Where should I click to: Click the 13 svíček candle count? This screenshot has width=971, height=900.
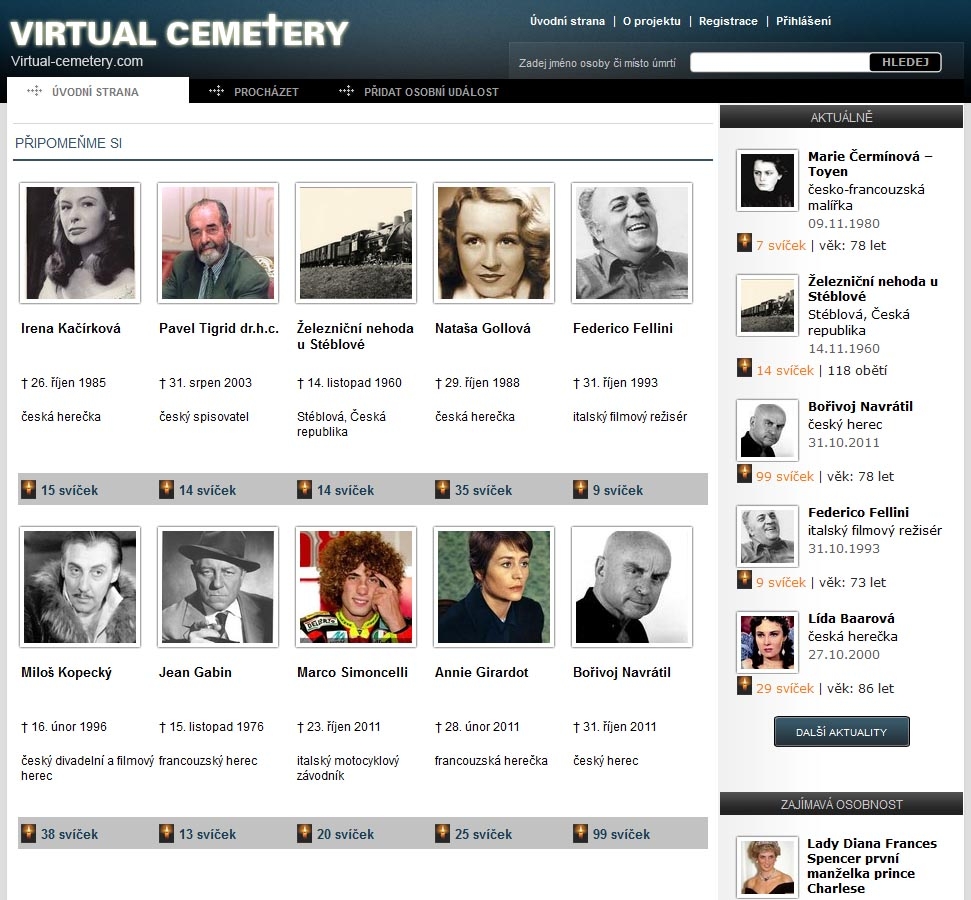pos(207,834)
